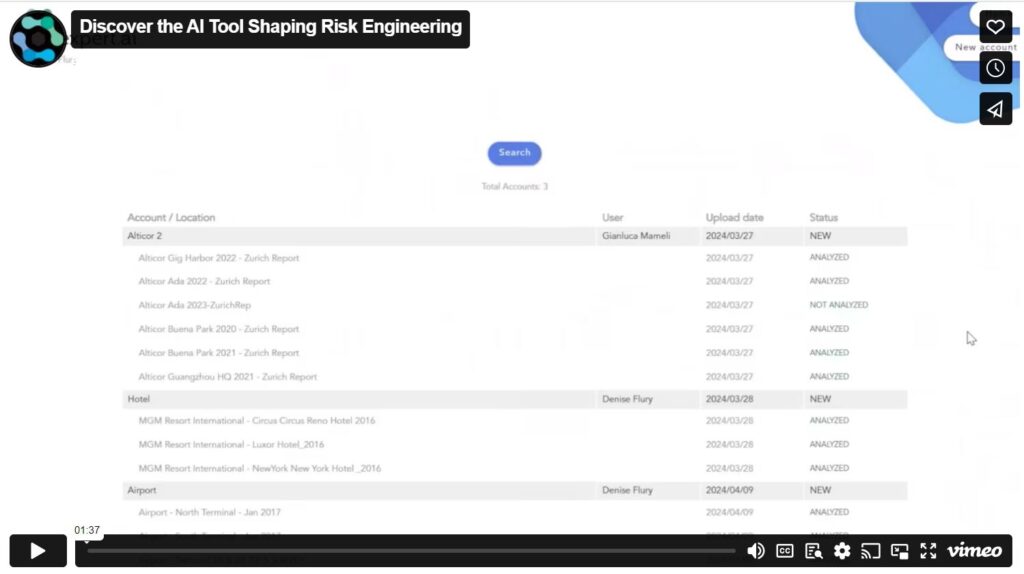Toggle closed captions (CC)

click(x=784, y=551)
